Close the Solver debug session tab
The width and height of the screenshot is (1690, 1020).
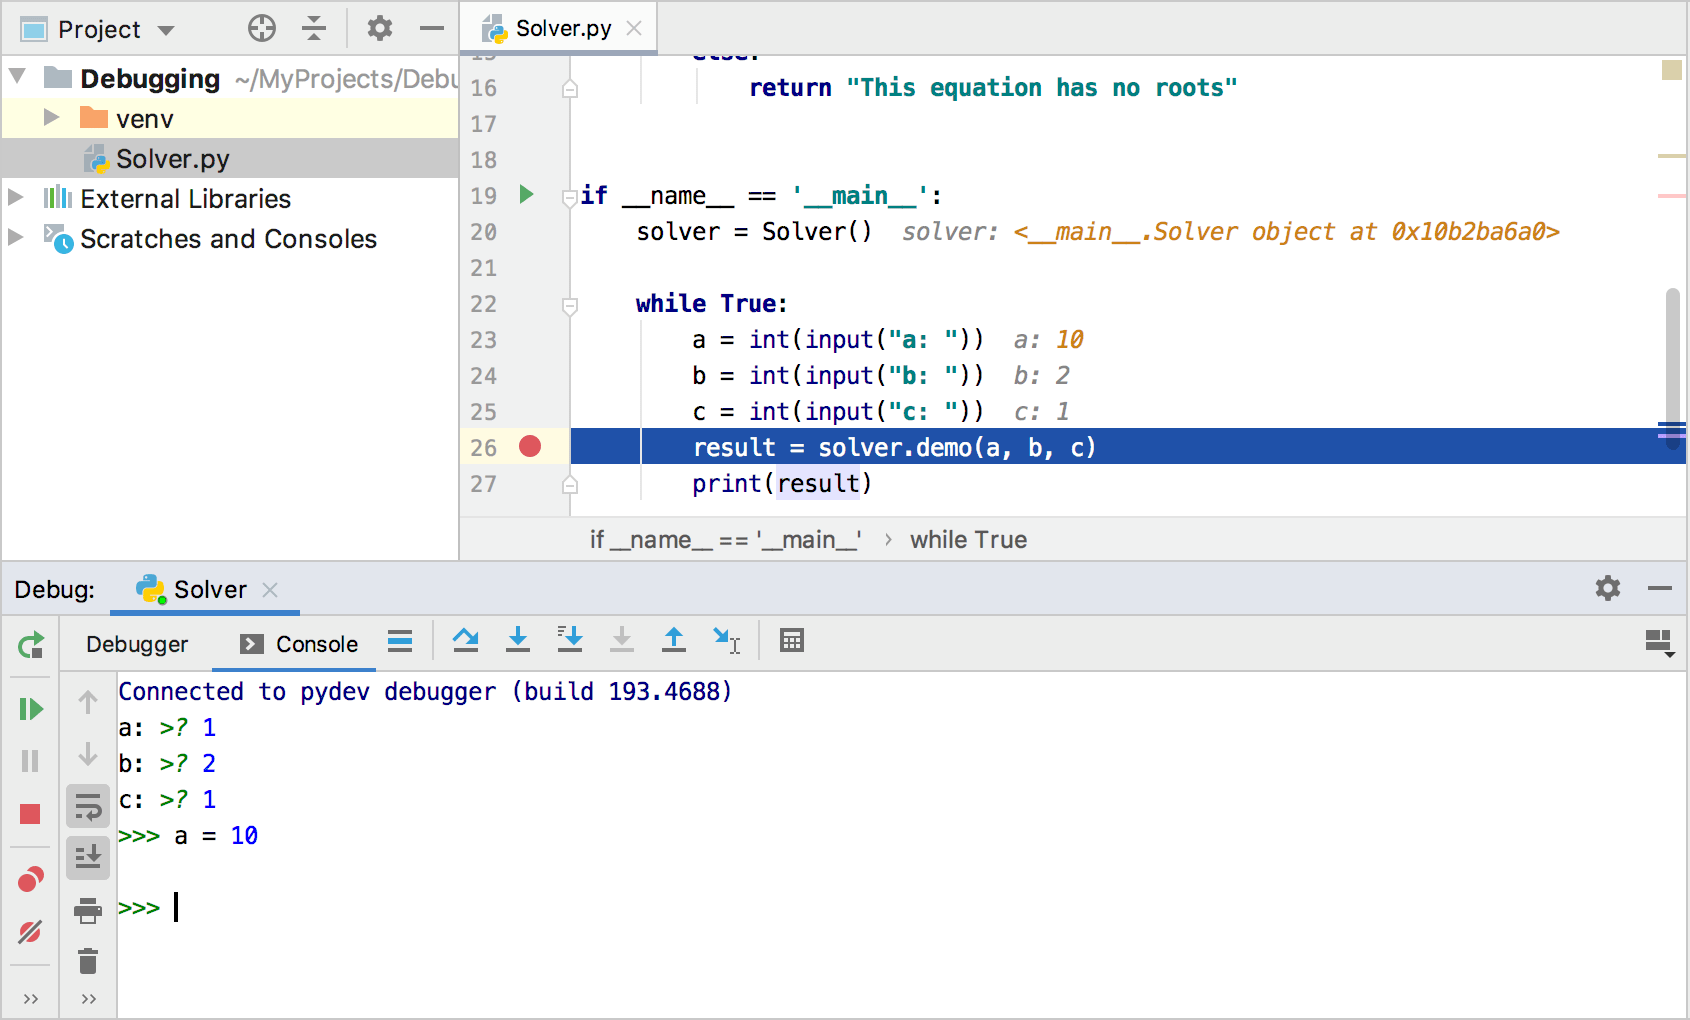pos(270,590)
